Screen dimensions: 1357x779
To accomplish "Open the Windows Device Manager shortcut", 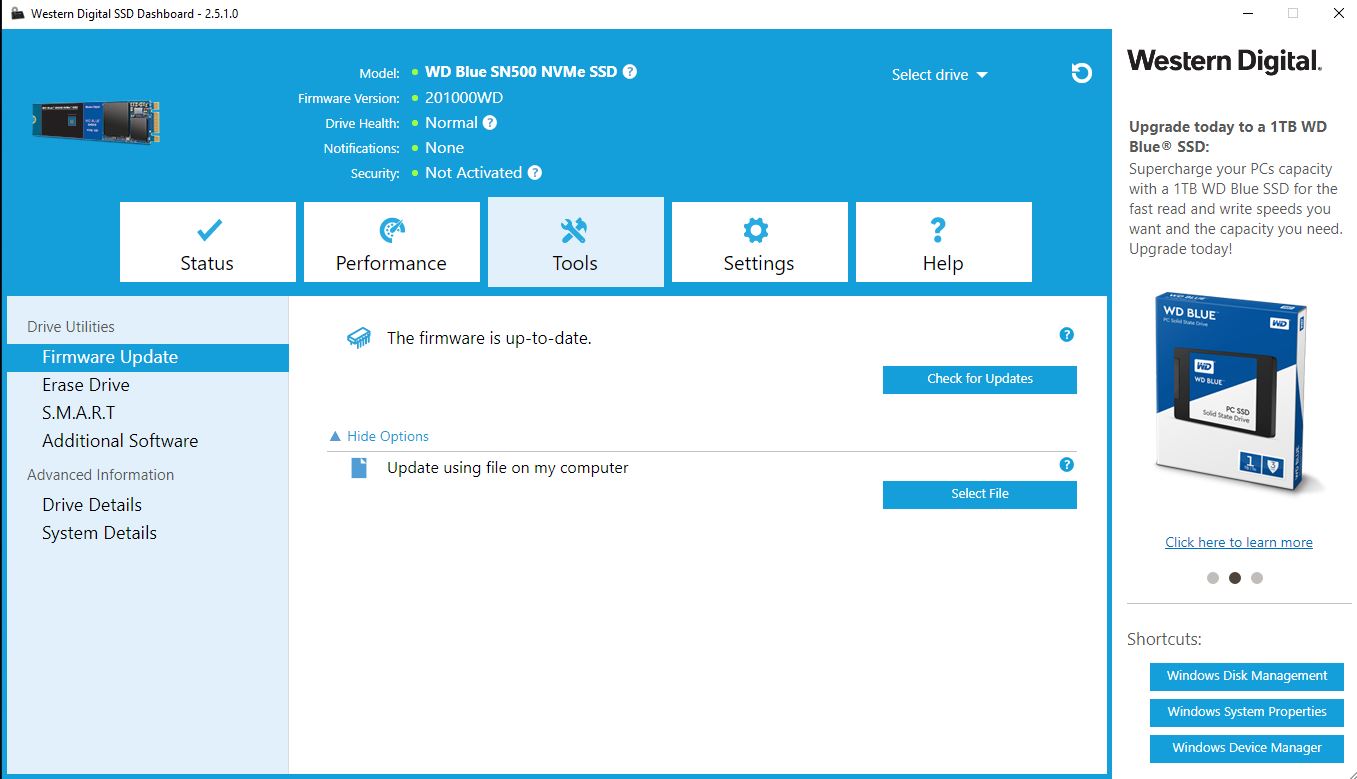I will click(x=1247, y=748).
